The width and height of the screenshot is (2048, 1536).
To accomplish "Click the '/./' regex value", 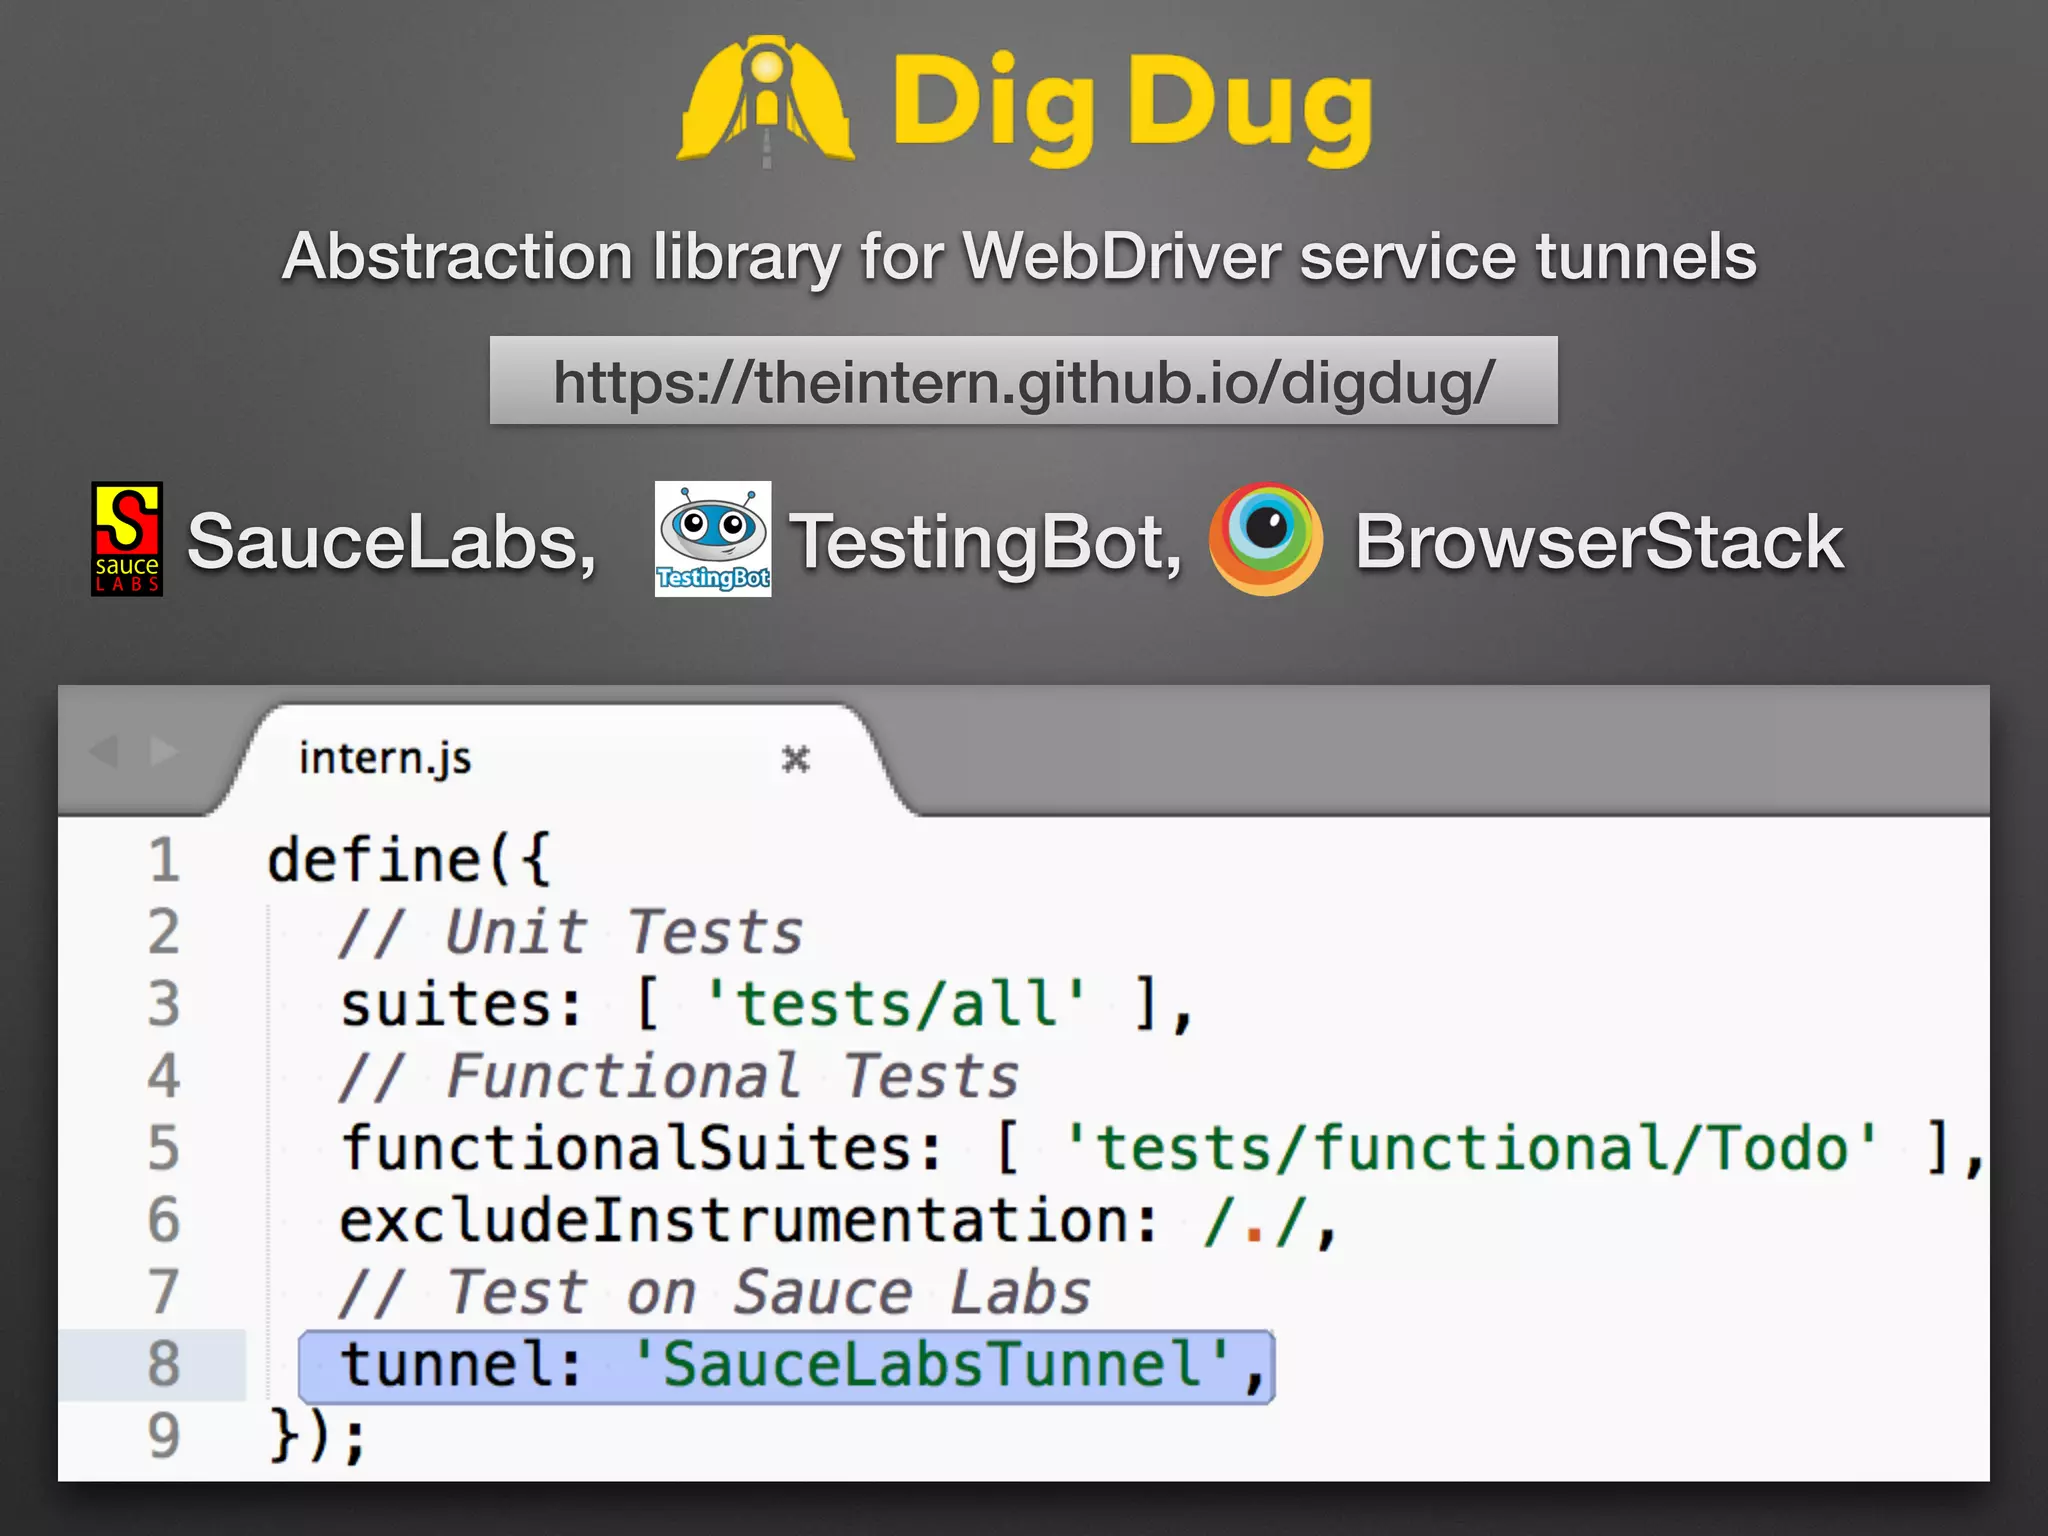I will pos(1256,1221).
